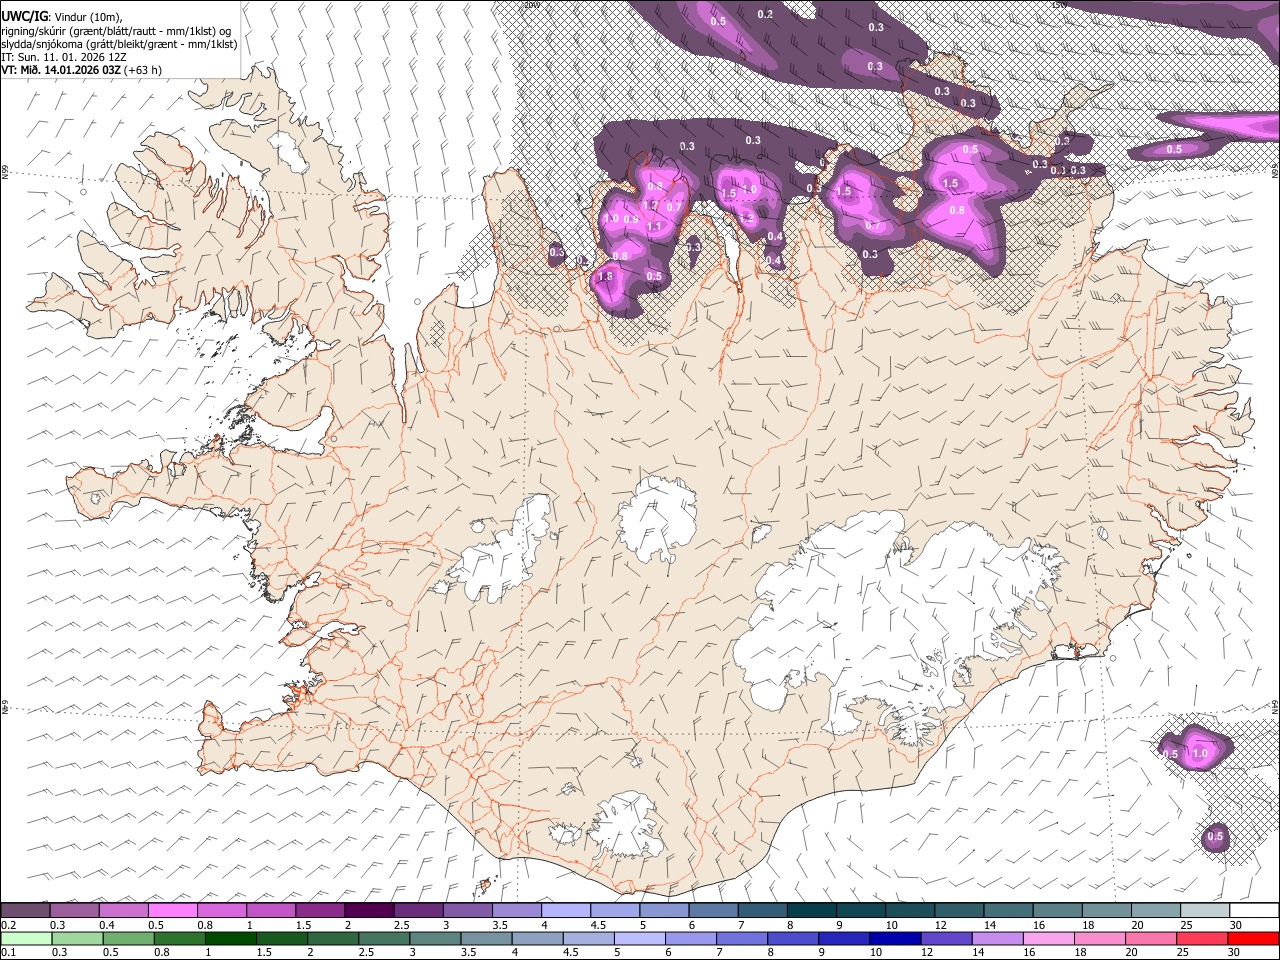Viewport: 1280px width, 960px height.
Task: Pick upper legend light gray swatch 25–30
Action: (x=1206, y=910)
